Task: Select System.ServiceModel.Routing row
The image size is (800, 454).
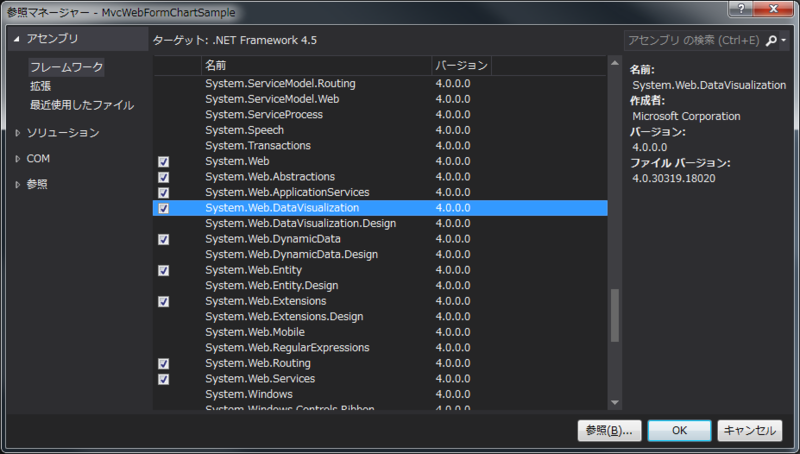Action: coord(380,84)
